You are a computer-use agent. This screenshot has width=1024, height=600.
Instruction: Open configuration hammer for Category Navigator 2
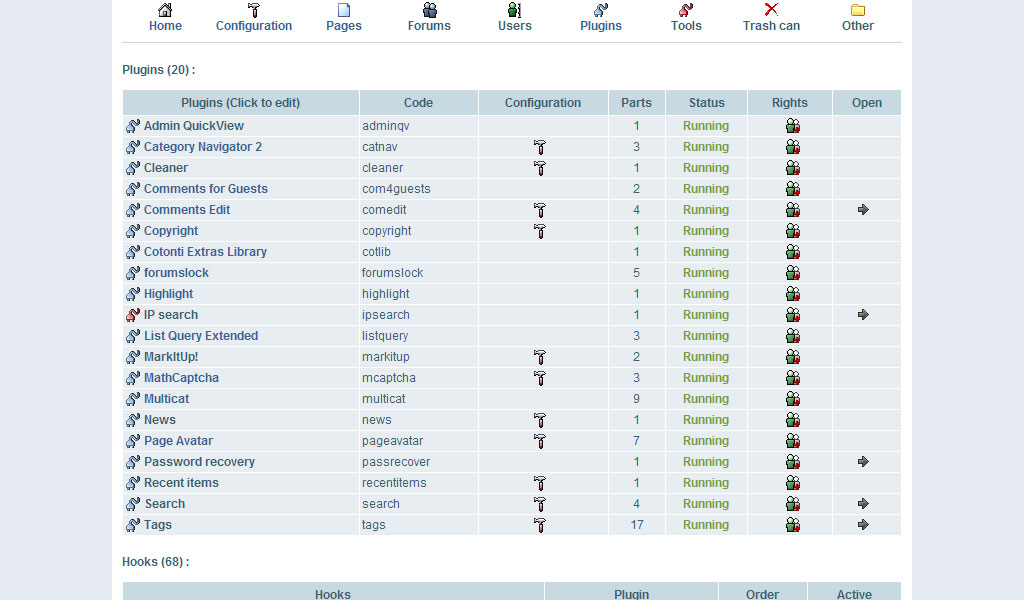pyautogui.click(x=540, y=147)
